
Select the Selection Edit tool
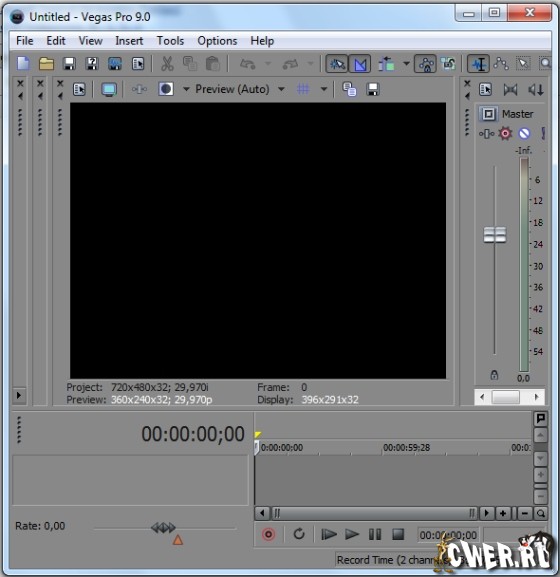click(x=523, y=64)
